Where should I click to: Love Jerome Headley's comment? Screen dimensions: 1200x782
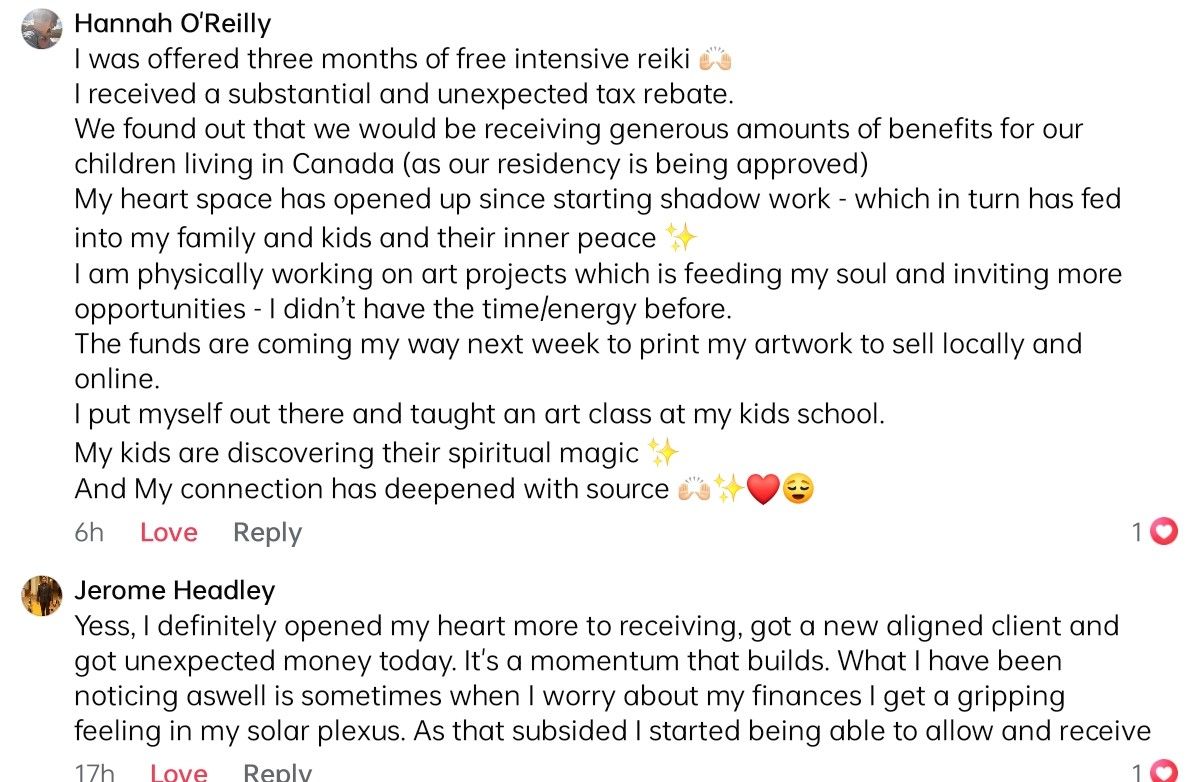178,772
